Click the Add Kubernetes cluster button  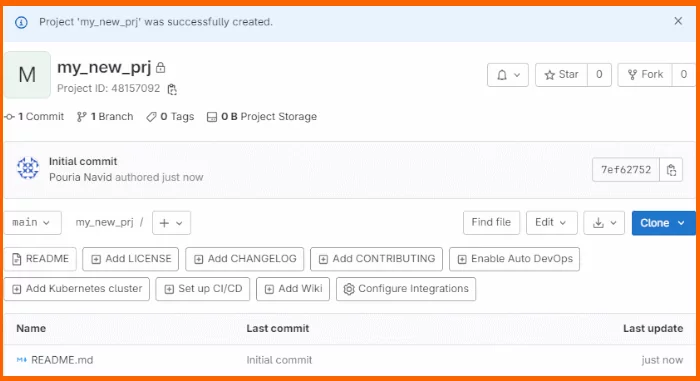(77, 289)
